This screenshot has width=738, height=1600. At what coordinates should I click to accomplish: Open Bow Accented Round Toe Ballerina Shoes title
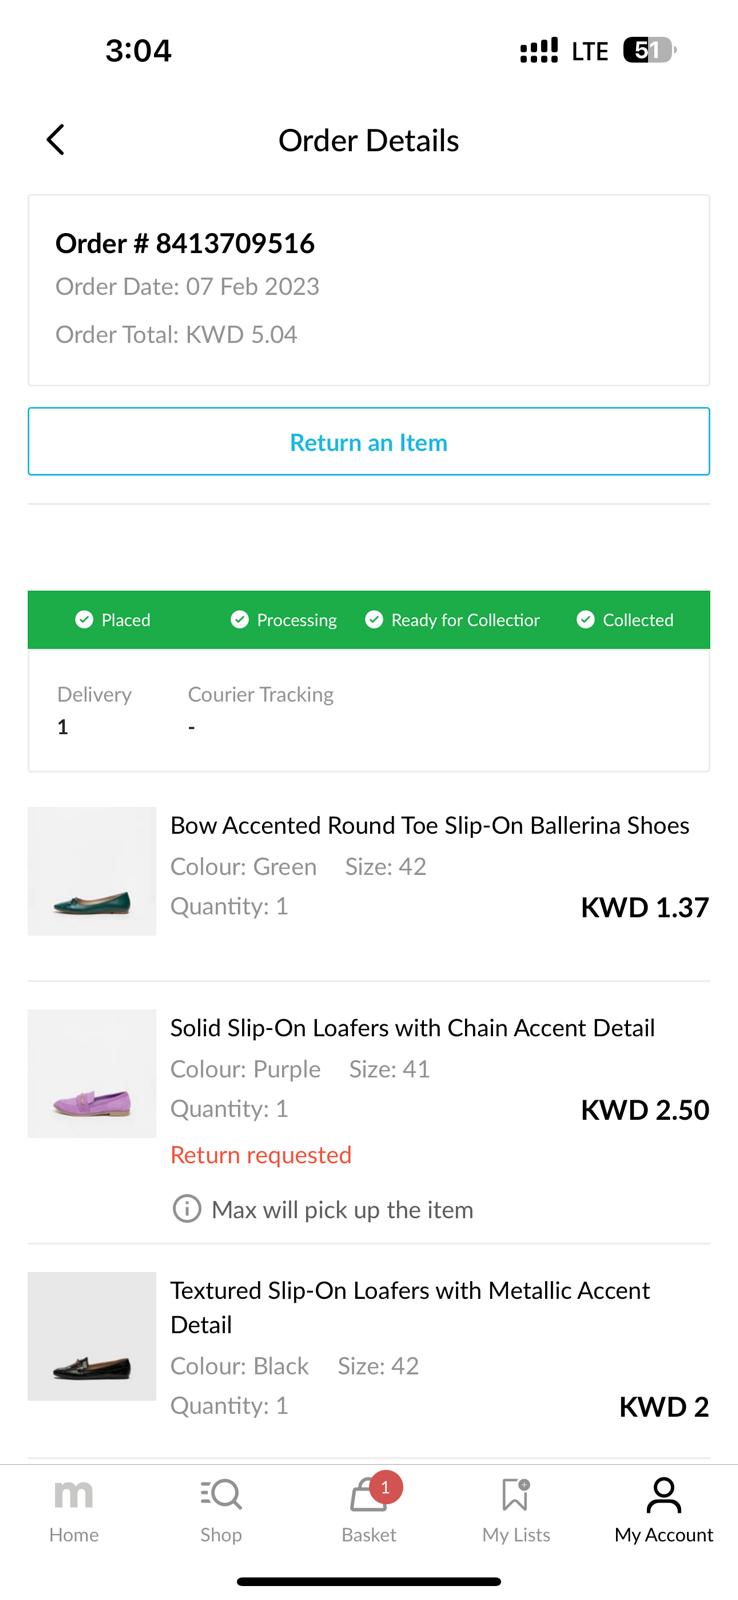click(429, 825)
